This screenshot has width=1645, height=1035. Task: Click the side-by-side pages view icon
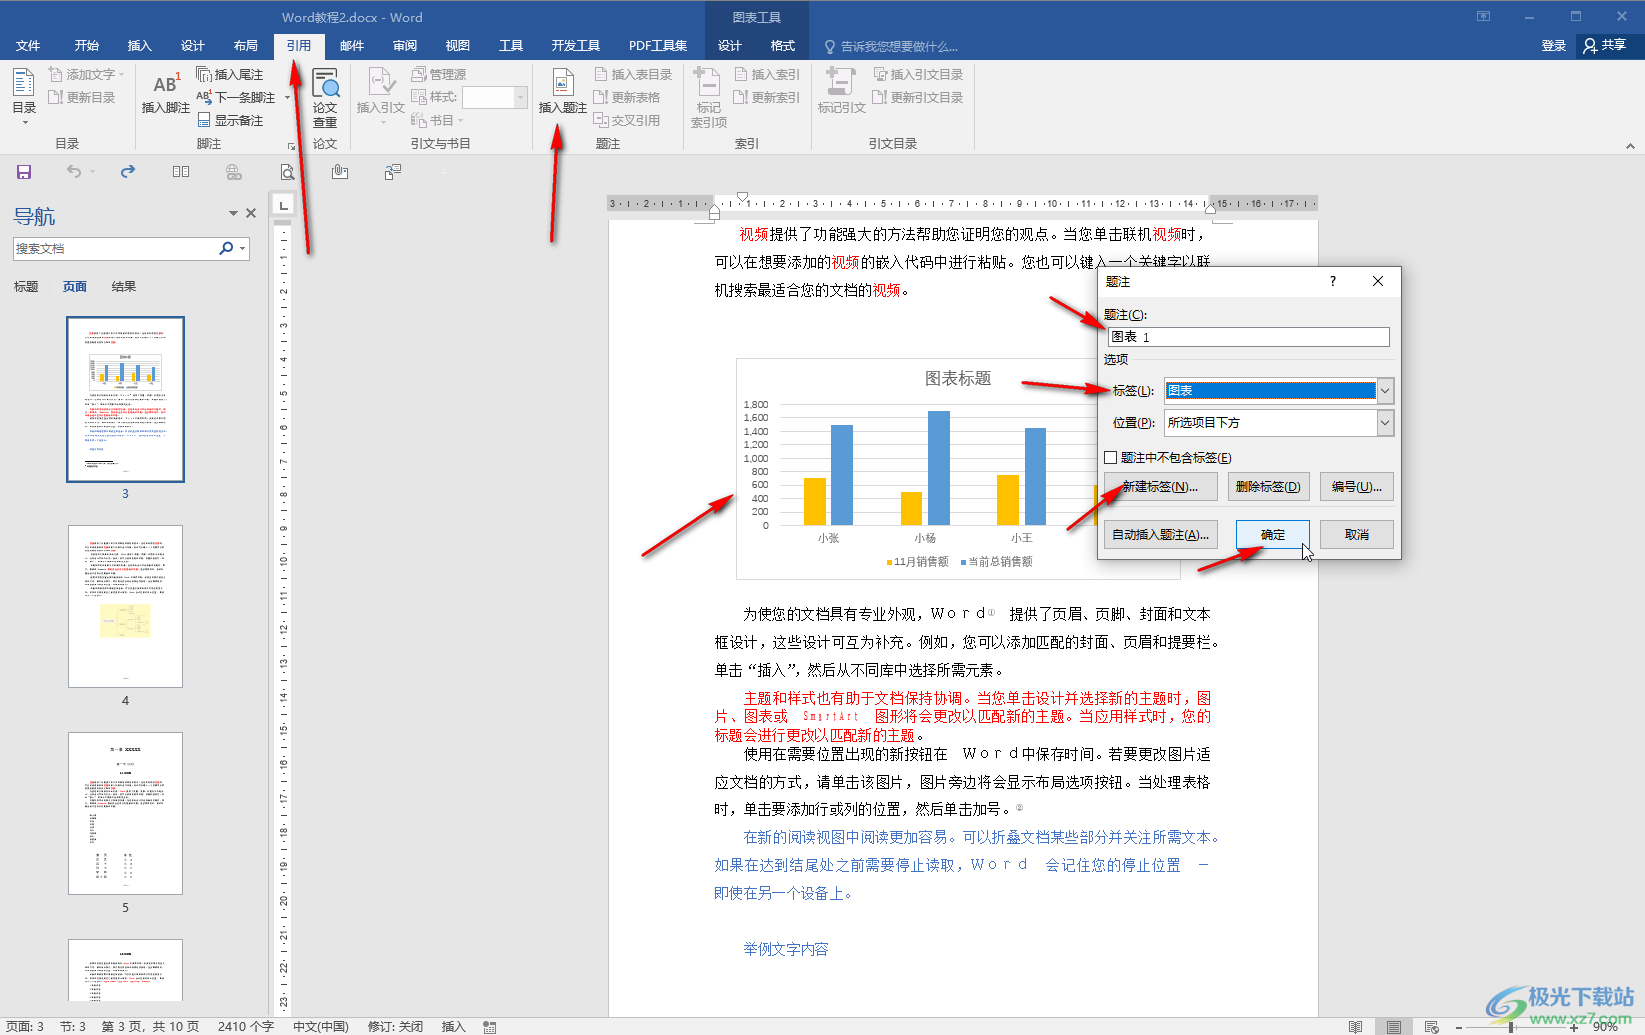(x=181, y=172)
